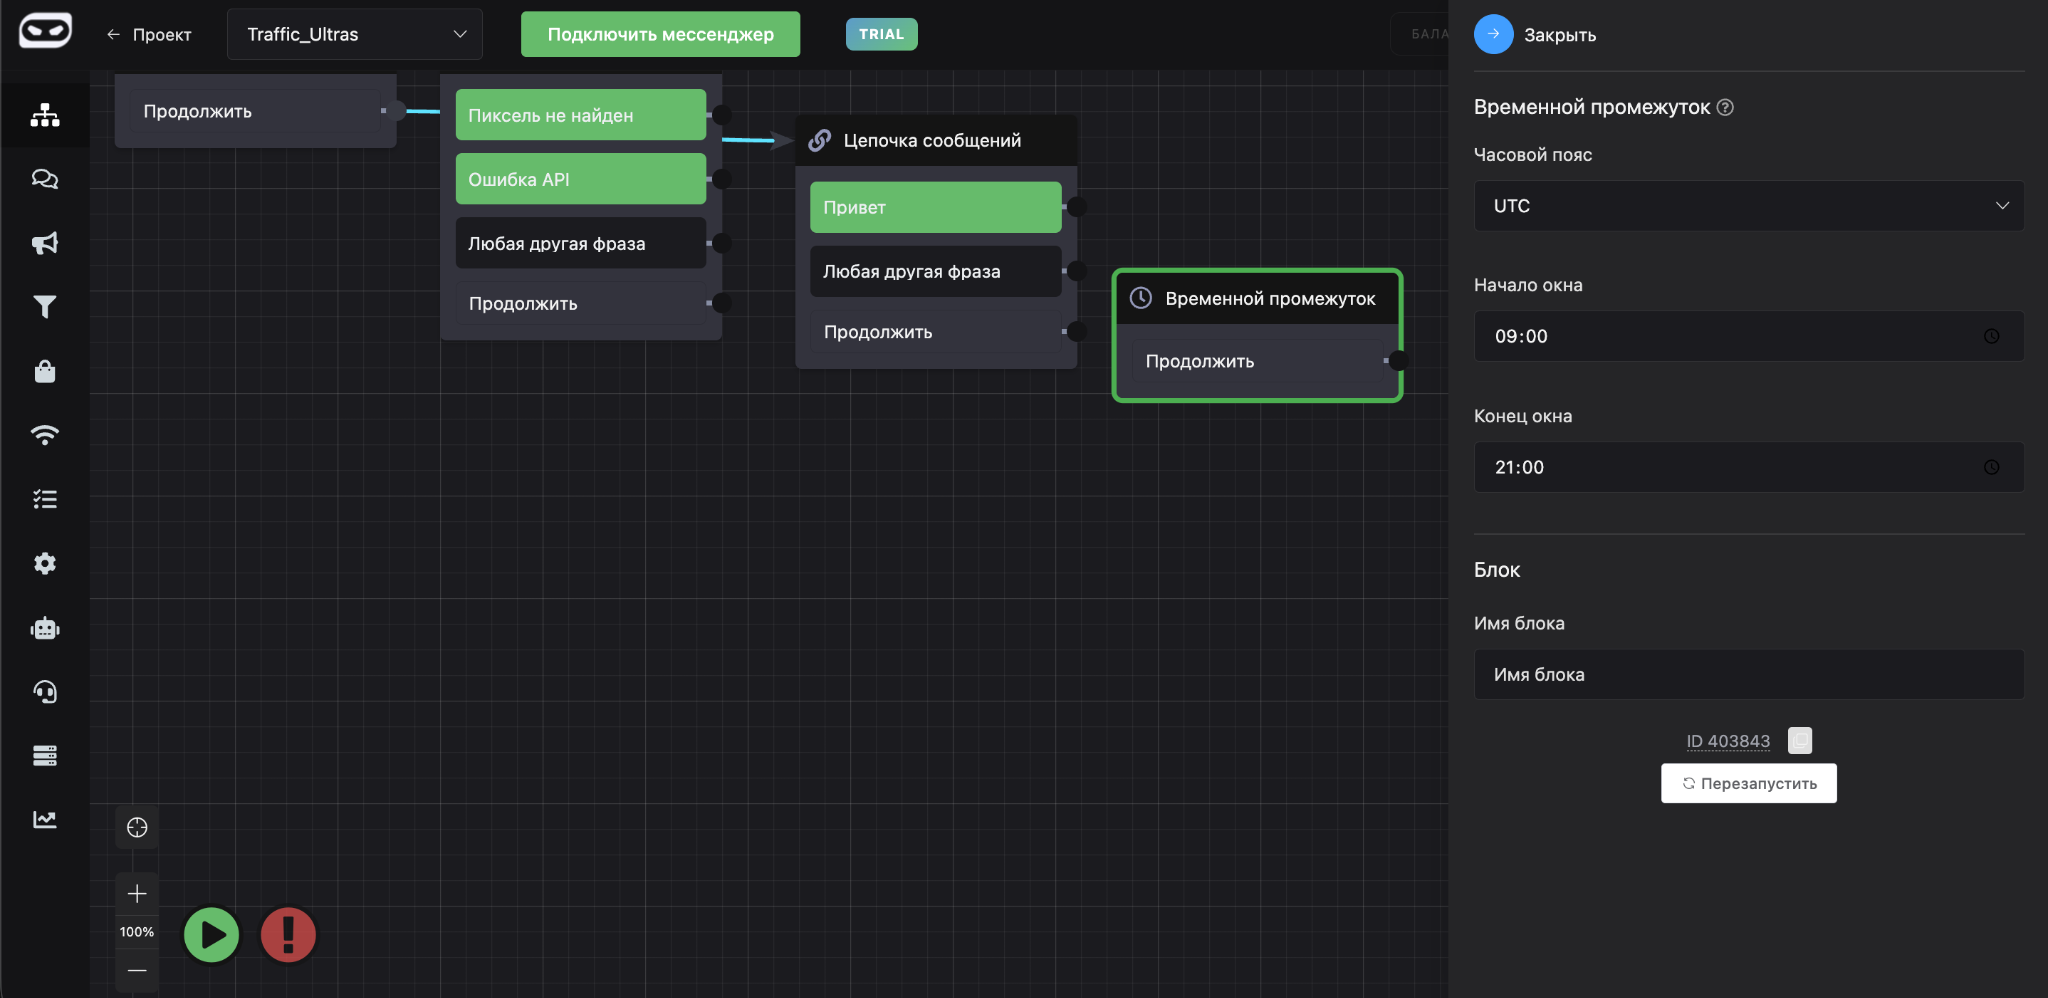
Task: Focus the Конец окна time field 21:00
Action: [1749, 467]
